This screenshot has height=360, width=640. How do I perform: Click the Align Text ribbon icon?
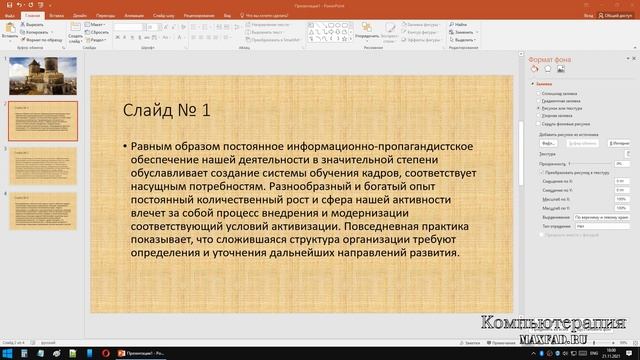tap(248, 32)
